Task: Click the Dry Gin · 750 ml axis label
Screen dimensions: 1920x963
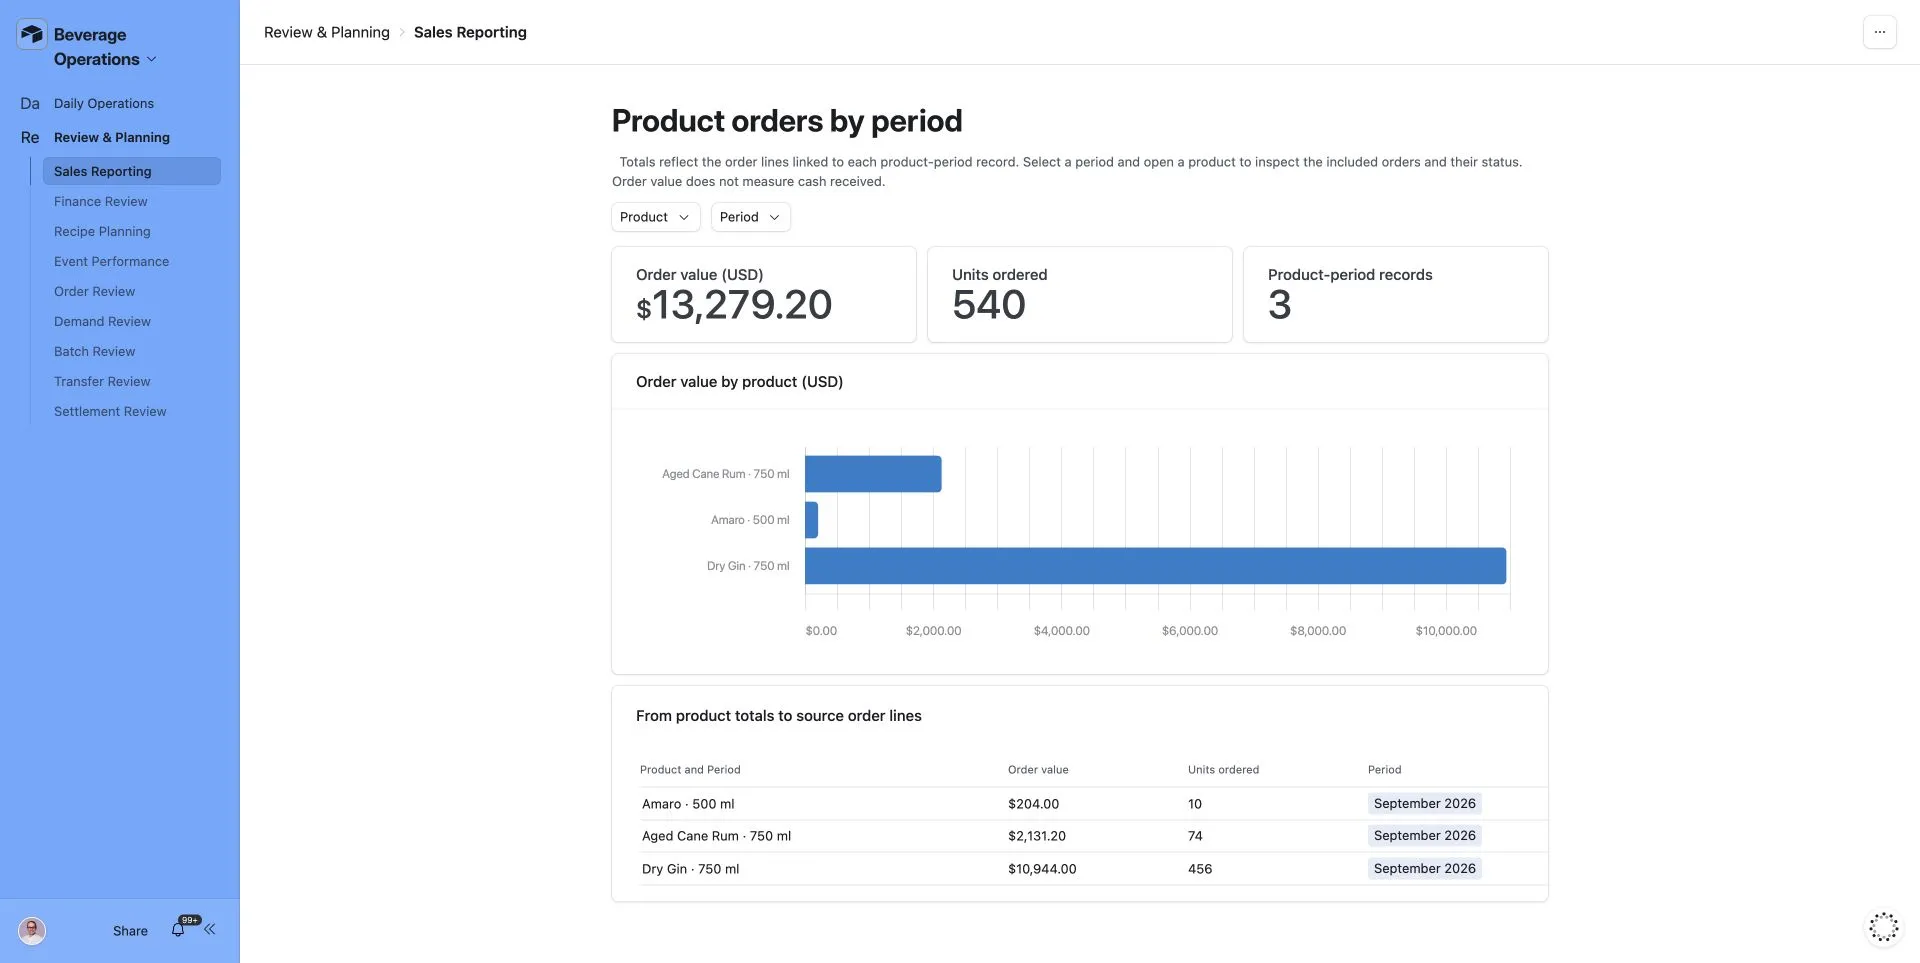Action: coord(748,566)
